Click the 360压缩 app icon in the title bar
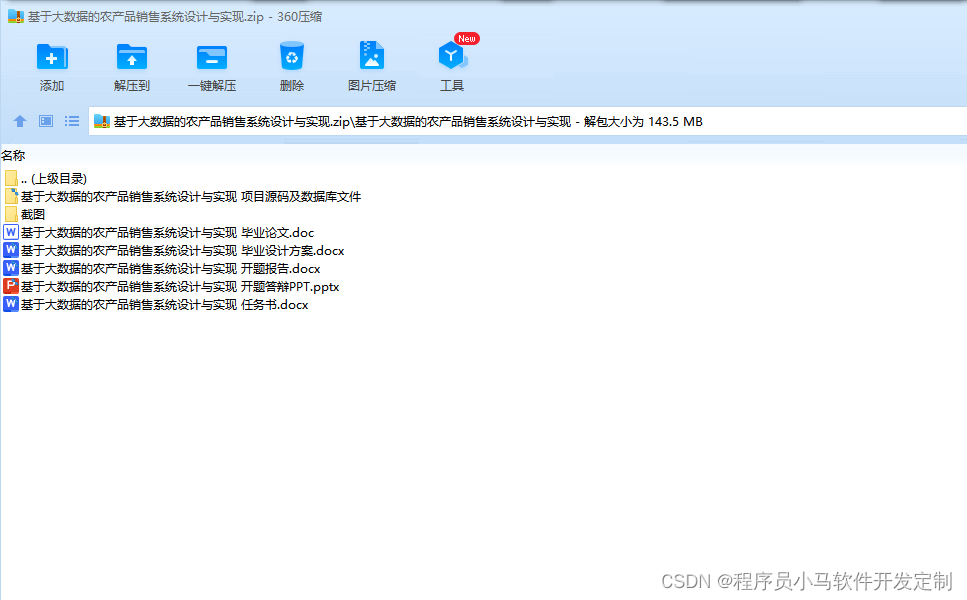The image size is (967, 600). (15, 16)
